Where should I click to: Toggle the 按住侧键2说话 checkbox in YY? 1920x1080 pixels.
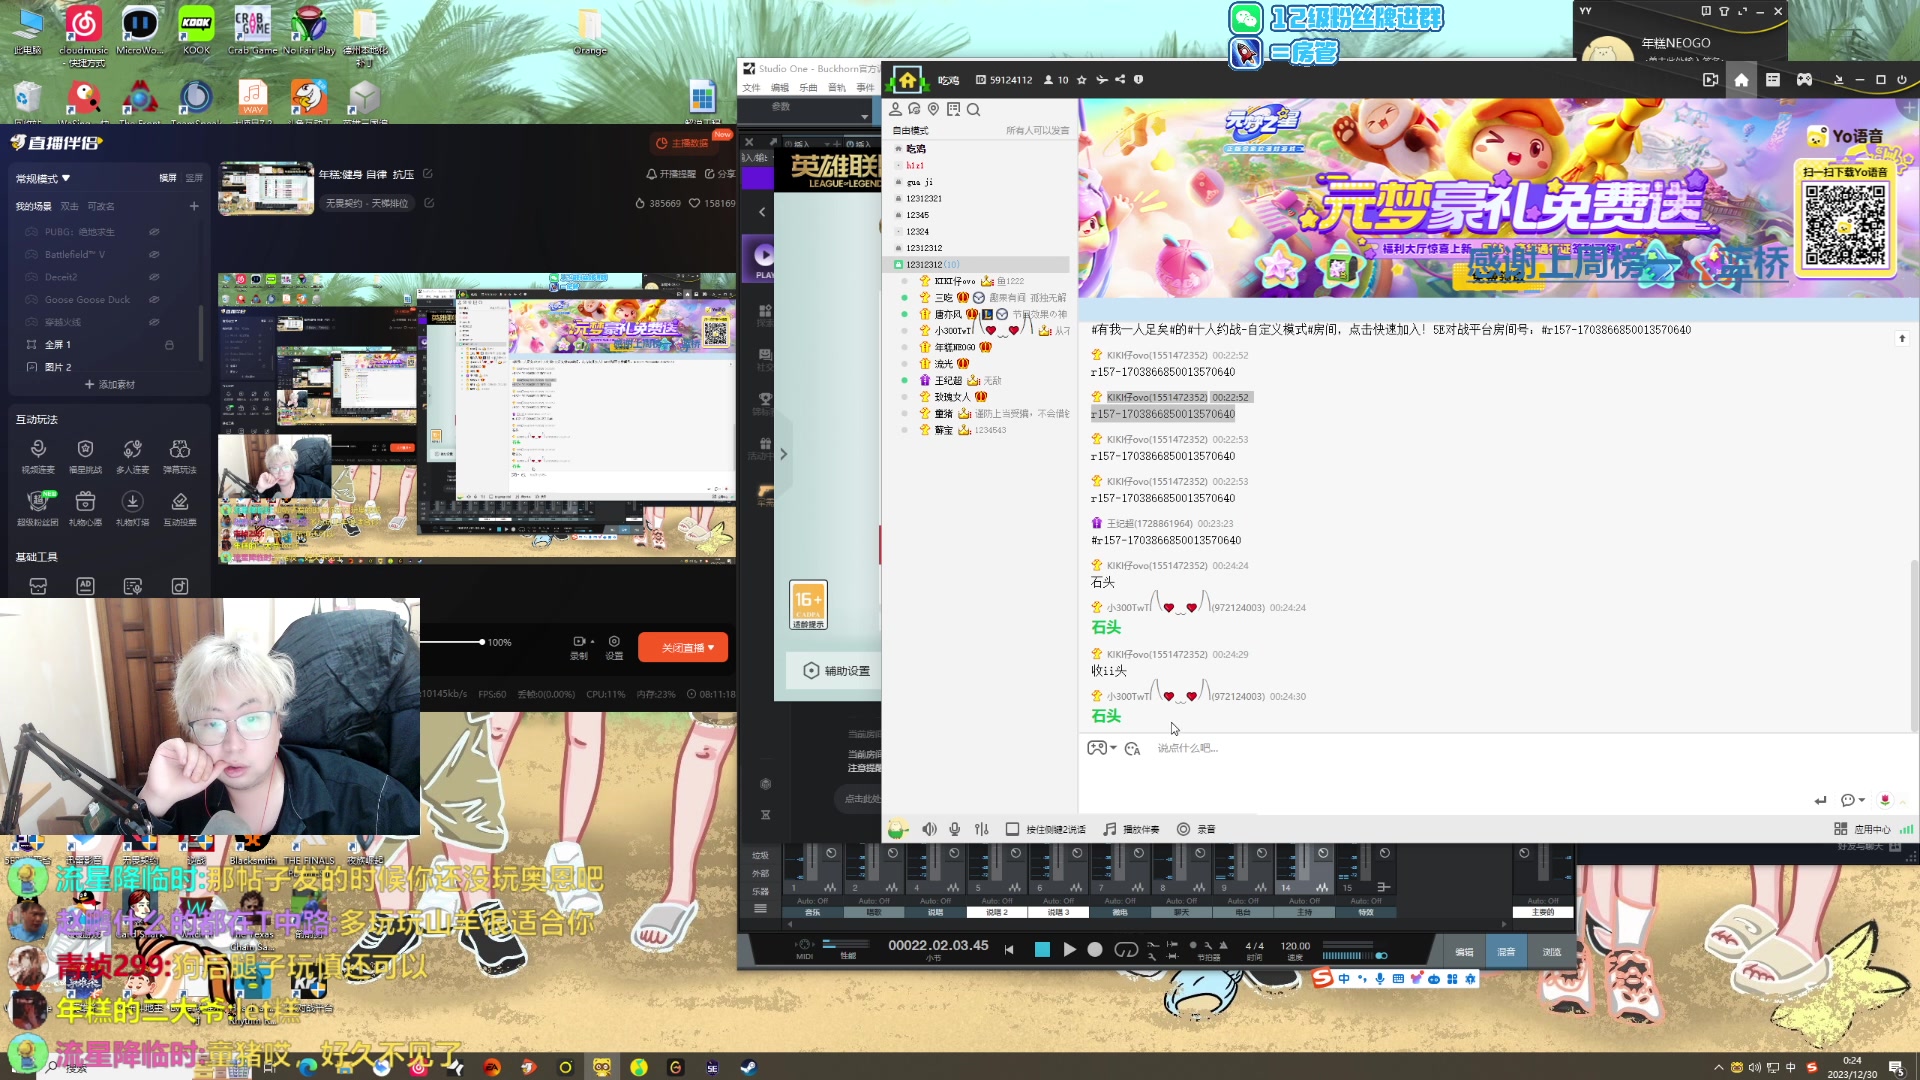click(1012, 829)
